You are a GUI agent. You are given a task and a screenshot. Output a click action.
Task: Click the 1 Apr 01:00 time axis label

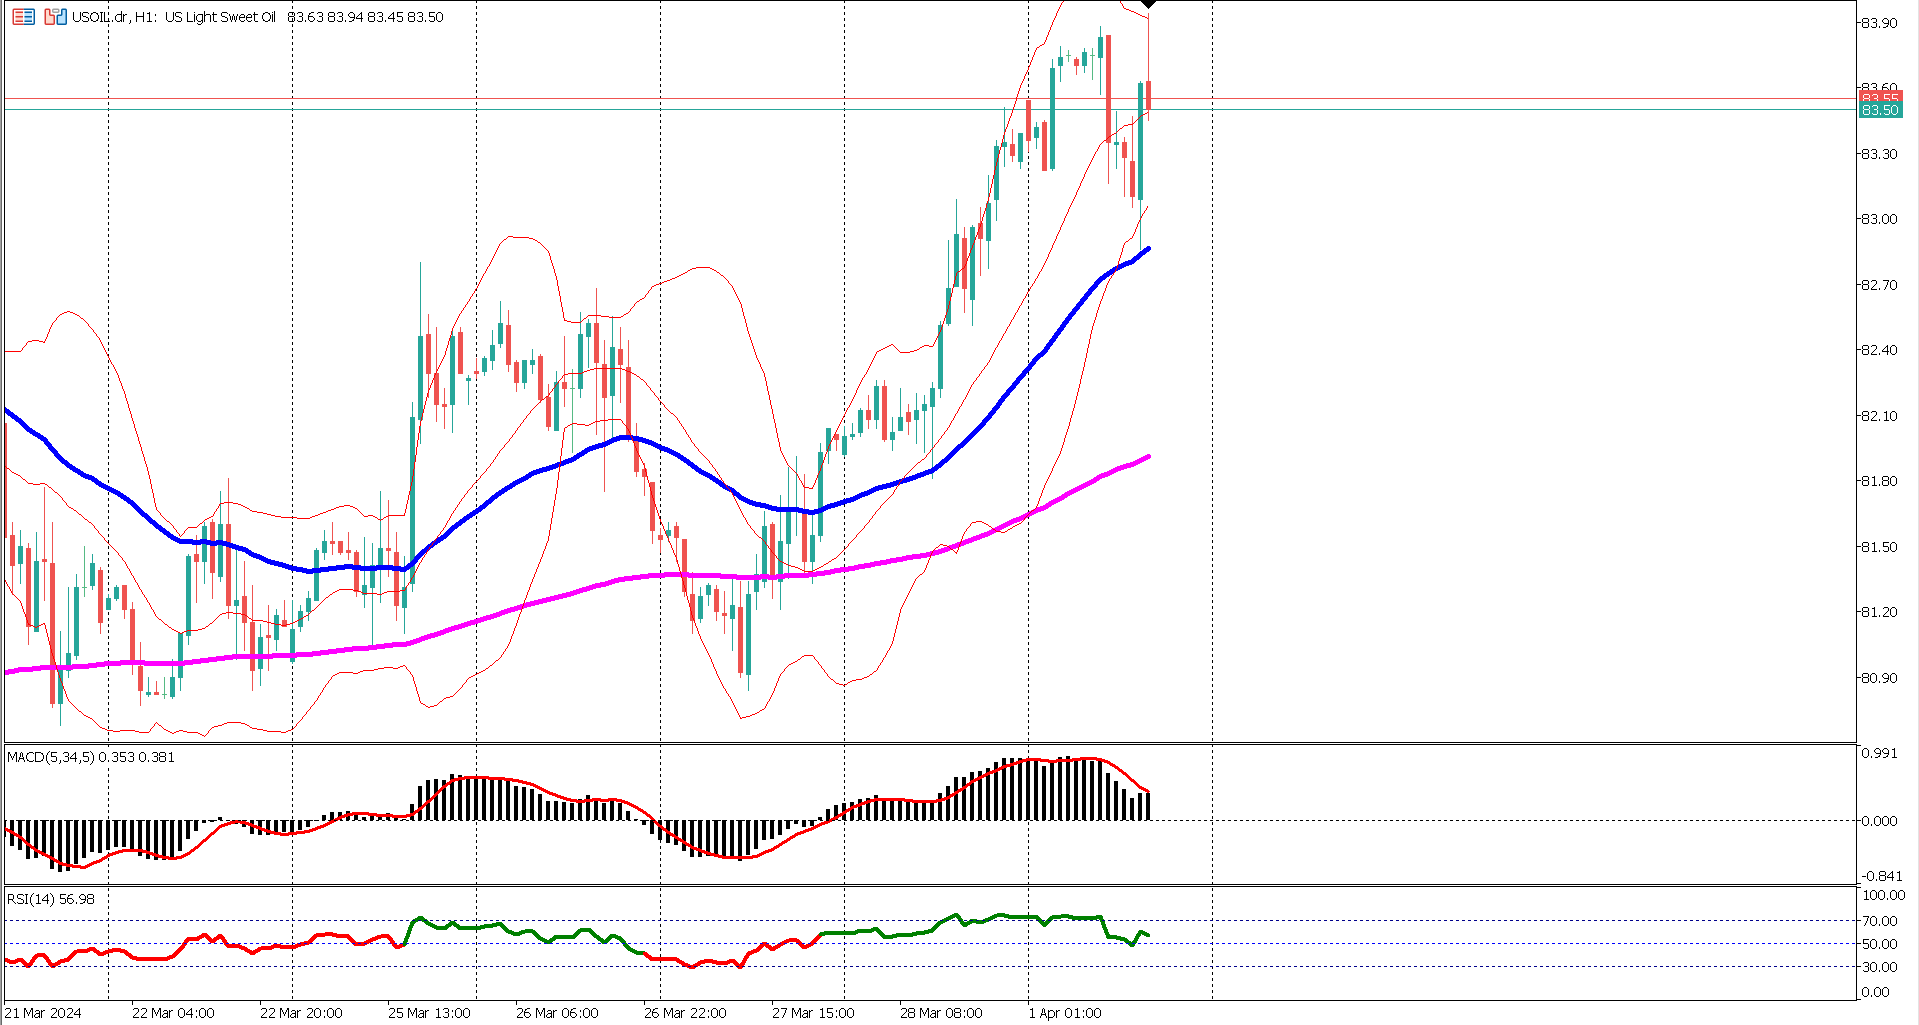click(1066, 1012)
